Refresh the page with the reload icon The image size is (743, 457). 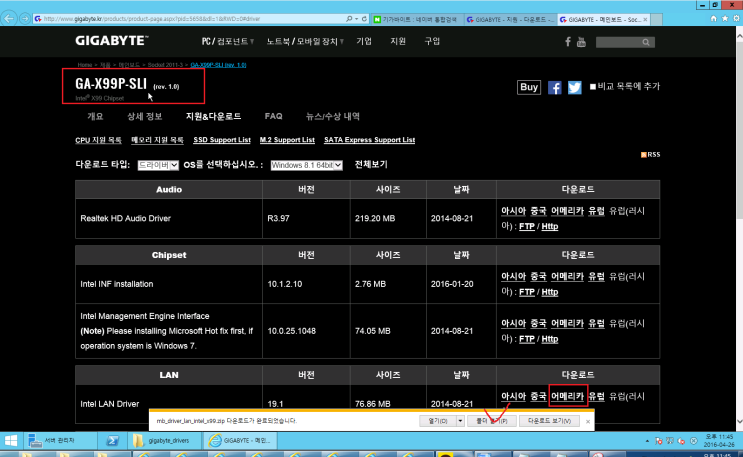click(364, 19)
